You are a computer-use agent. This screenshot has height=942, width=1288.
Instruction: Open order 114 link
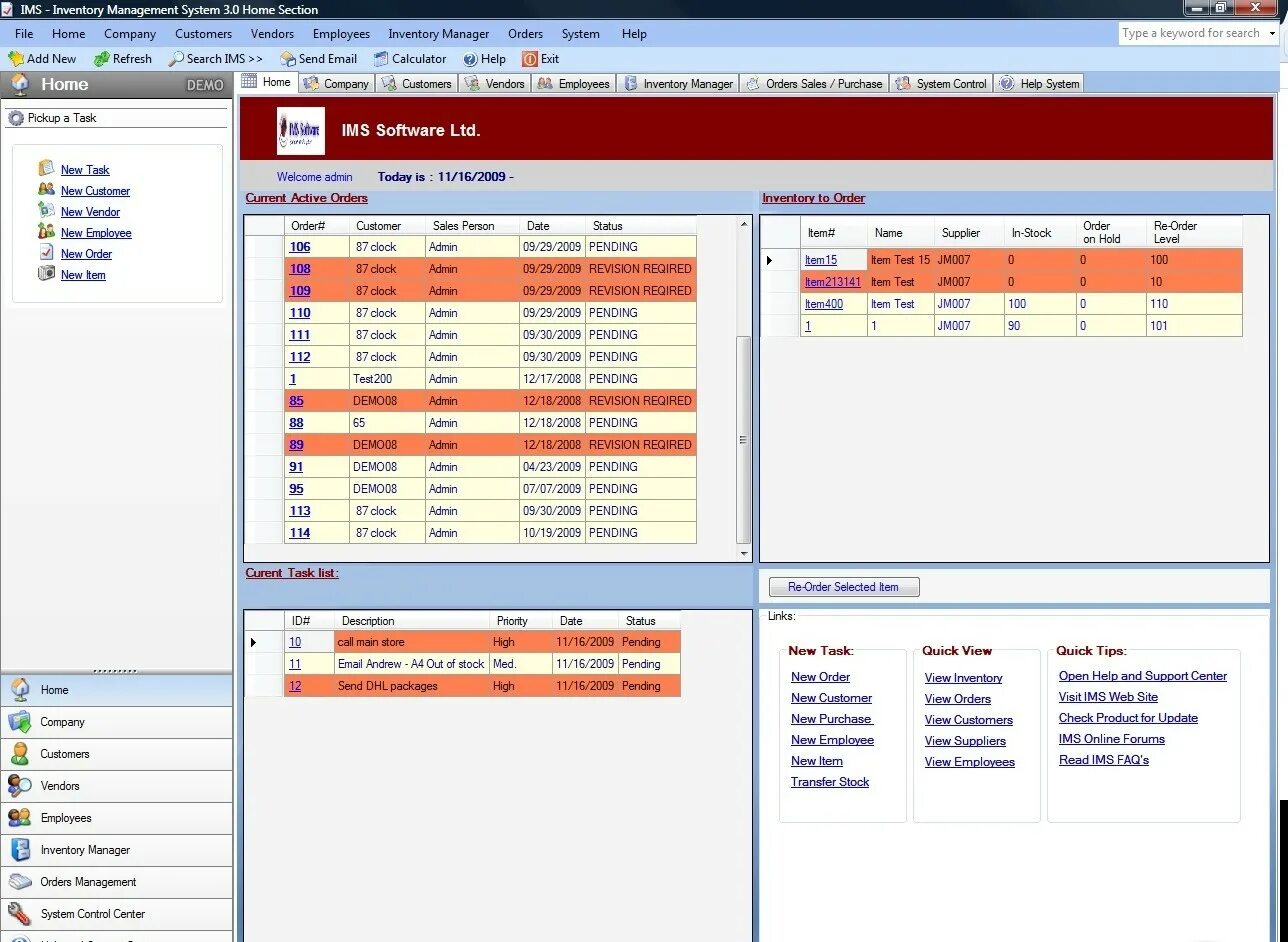pos(300,533)
